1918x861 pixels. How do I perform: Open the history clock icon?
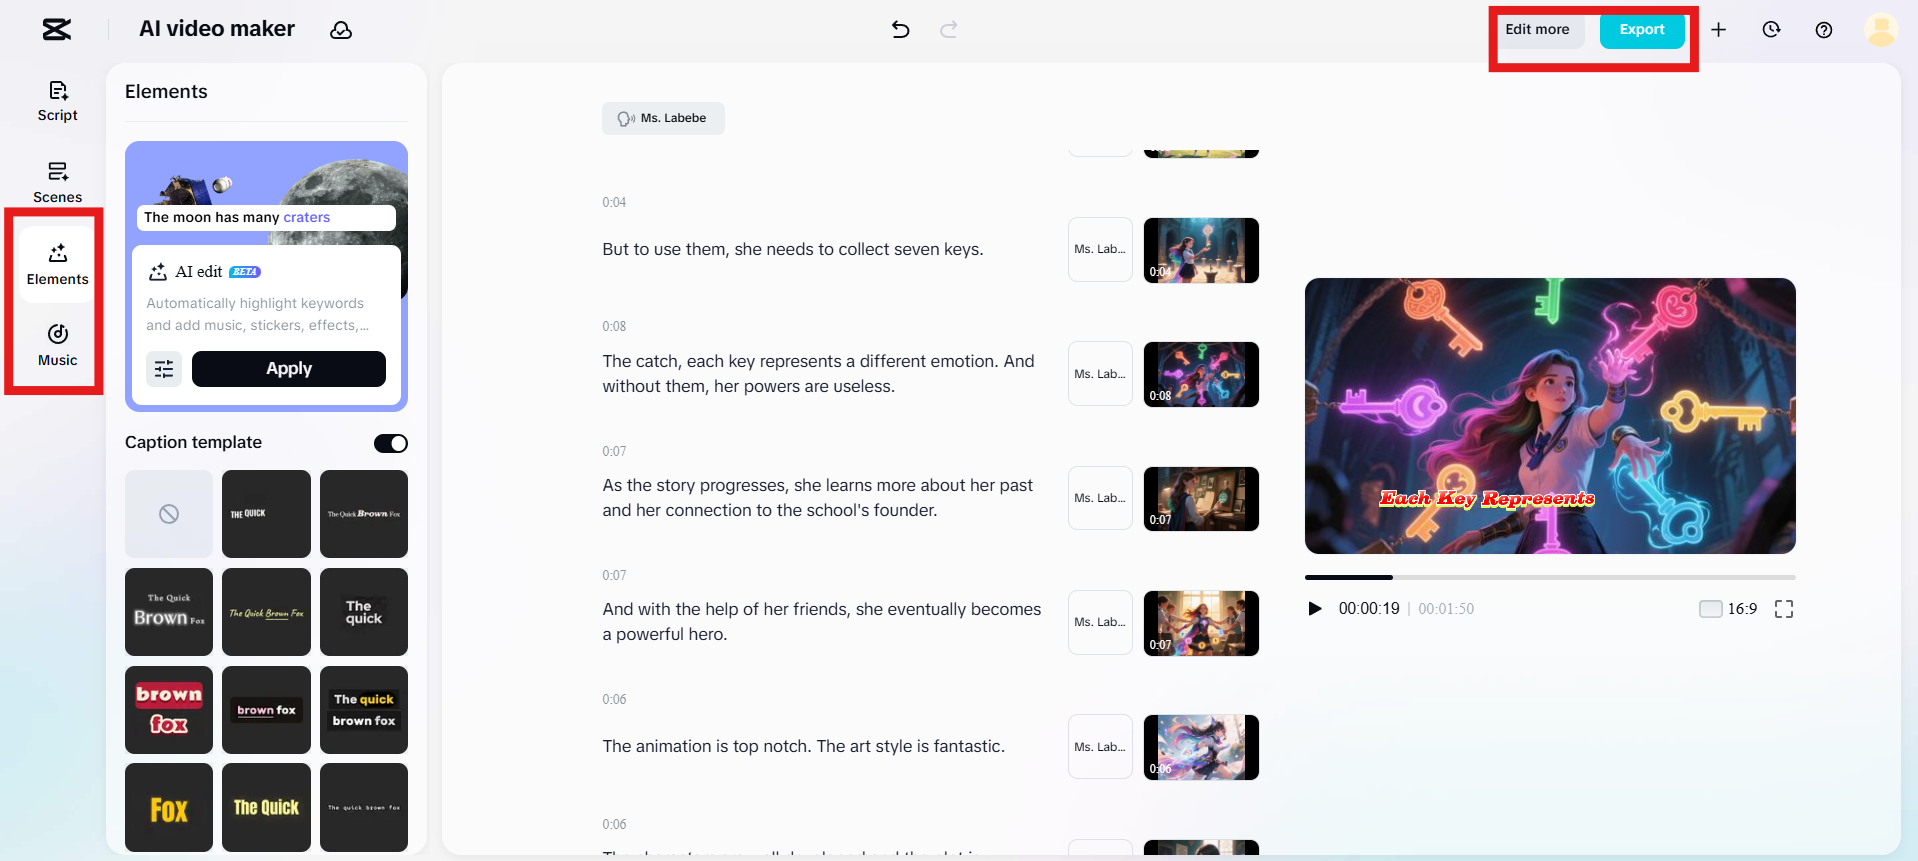click(x=1771, y=30)
